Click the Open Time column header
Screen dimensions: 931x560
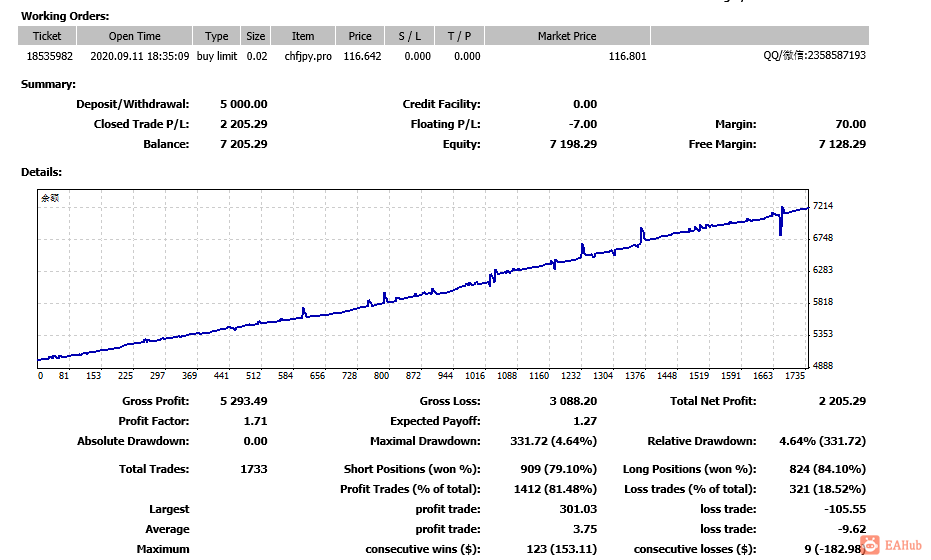coord(134,36)
